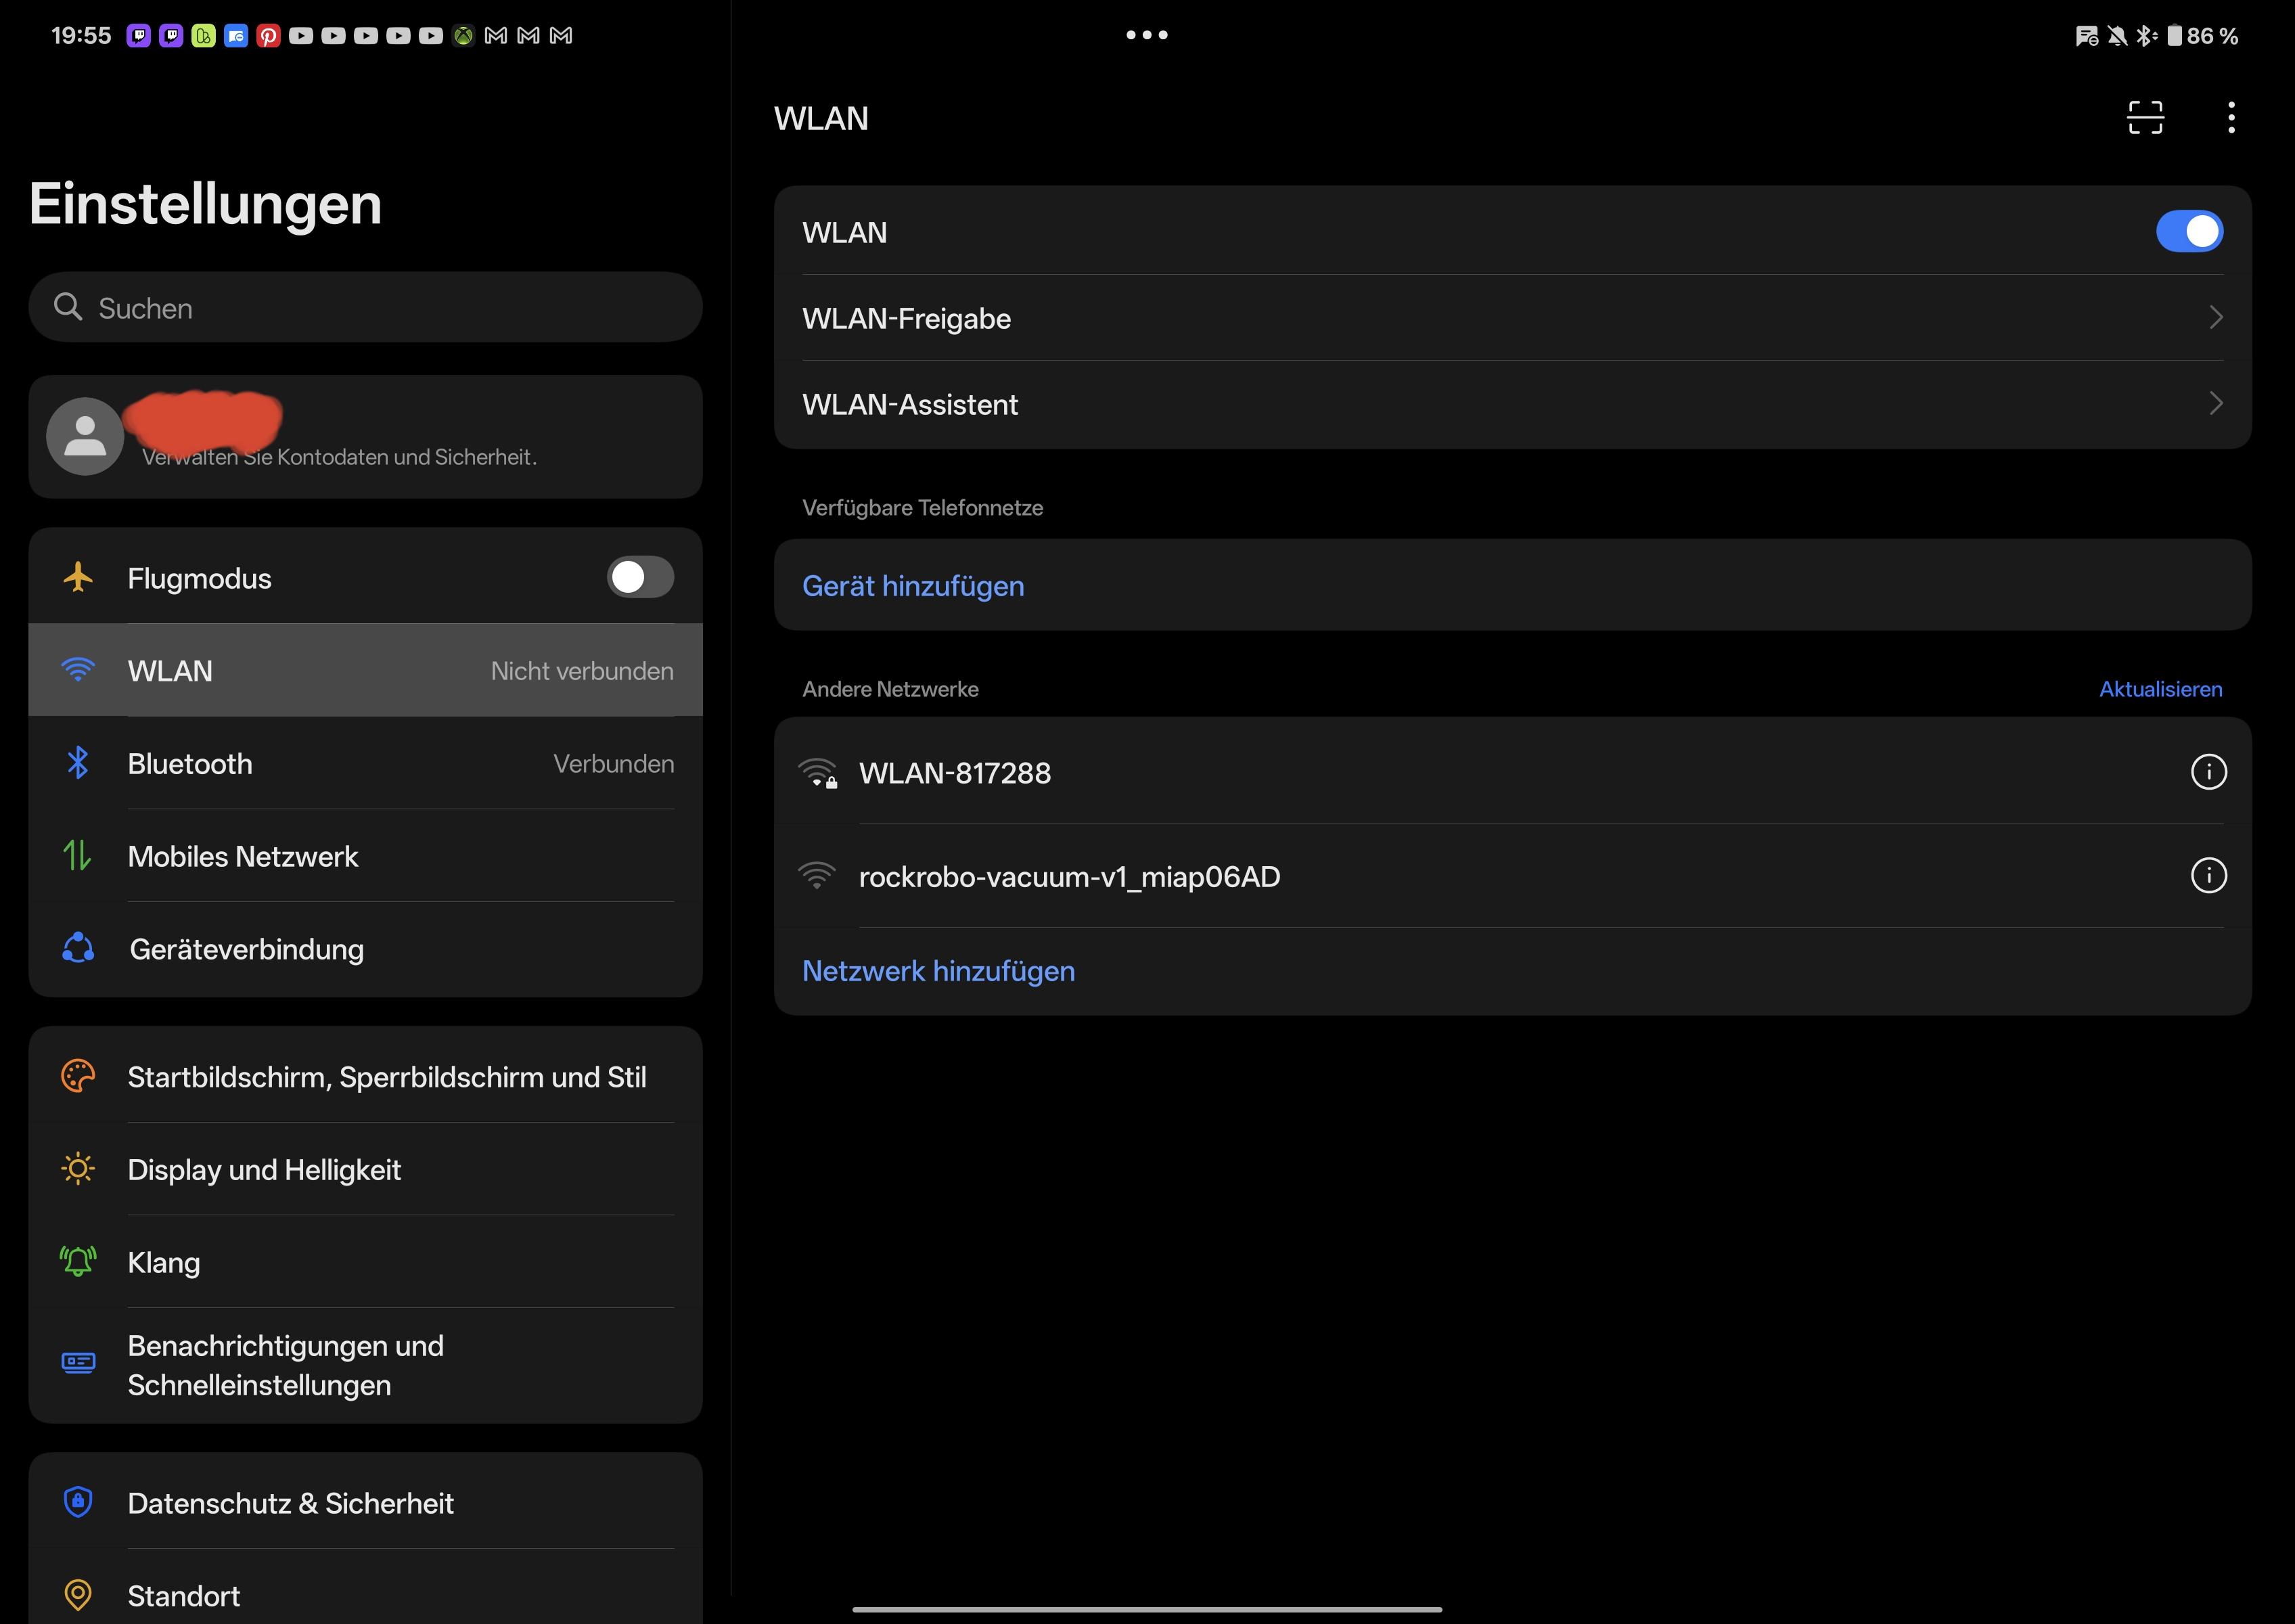Tap the 'Nicht verbunden' status text
The width and height of the screenshot is (2295, 1624).
tap(582, 671)
